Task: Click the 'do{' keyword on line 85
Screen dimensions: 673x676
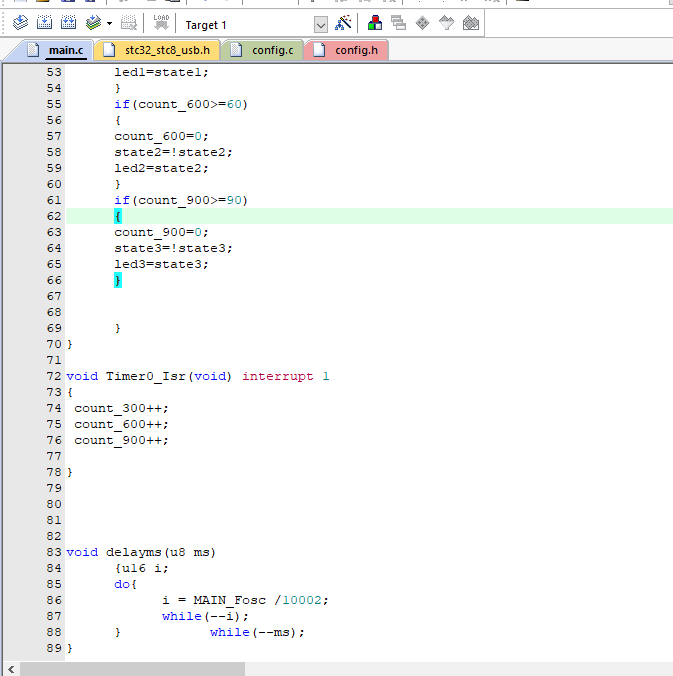Action: click(125, 584)
